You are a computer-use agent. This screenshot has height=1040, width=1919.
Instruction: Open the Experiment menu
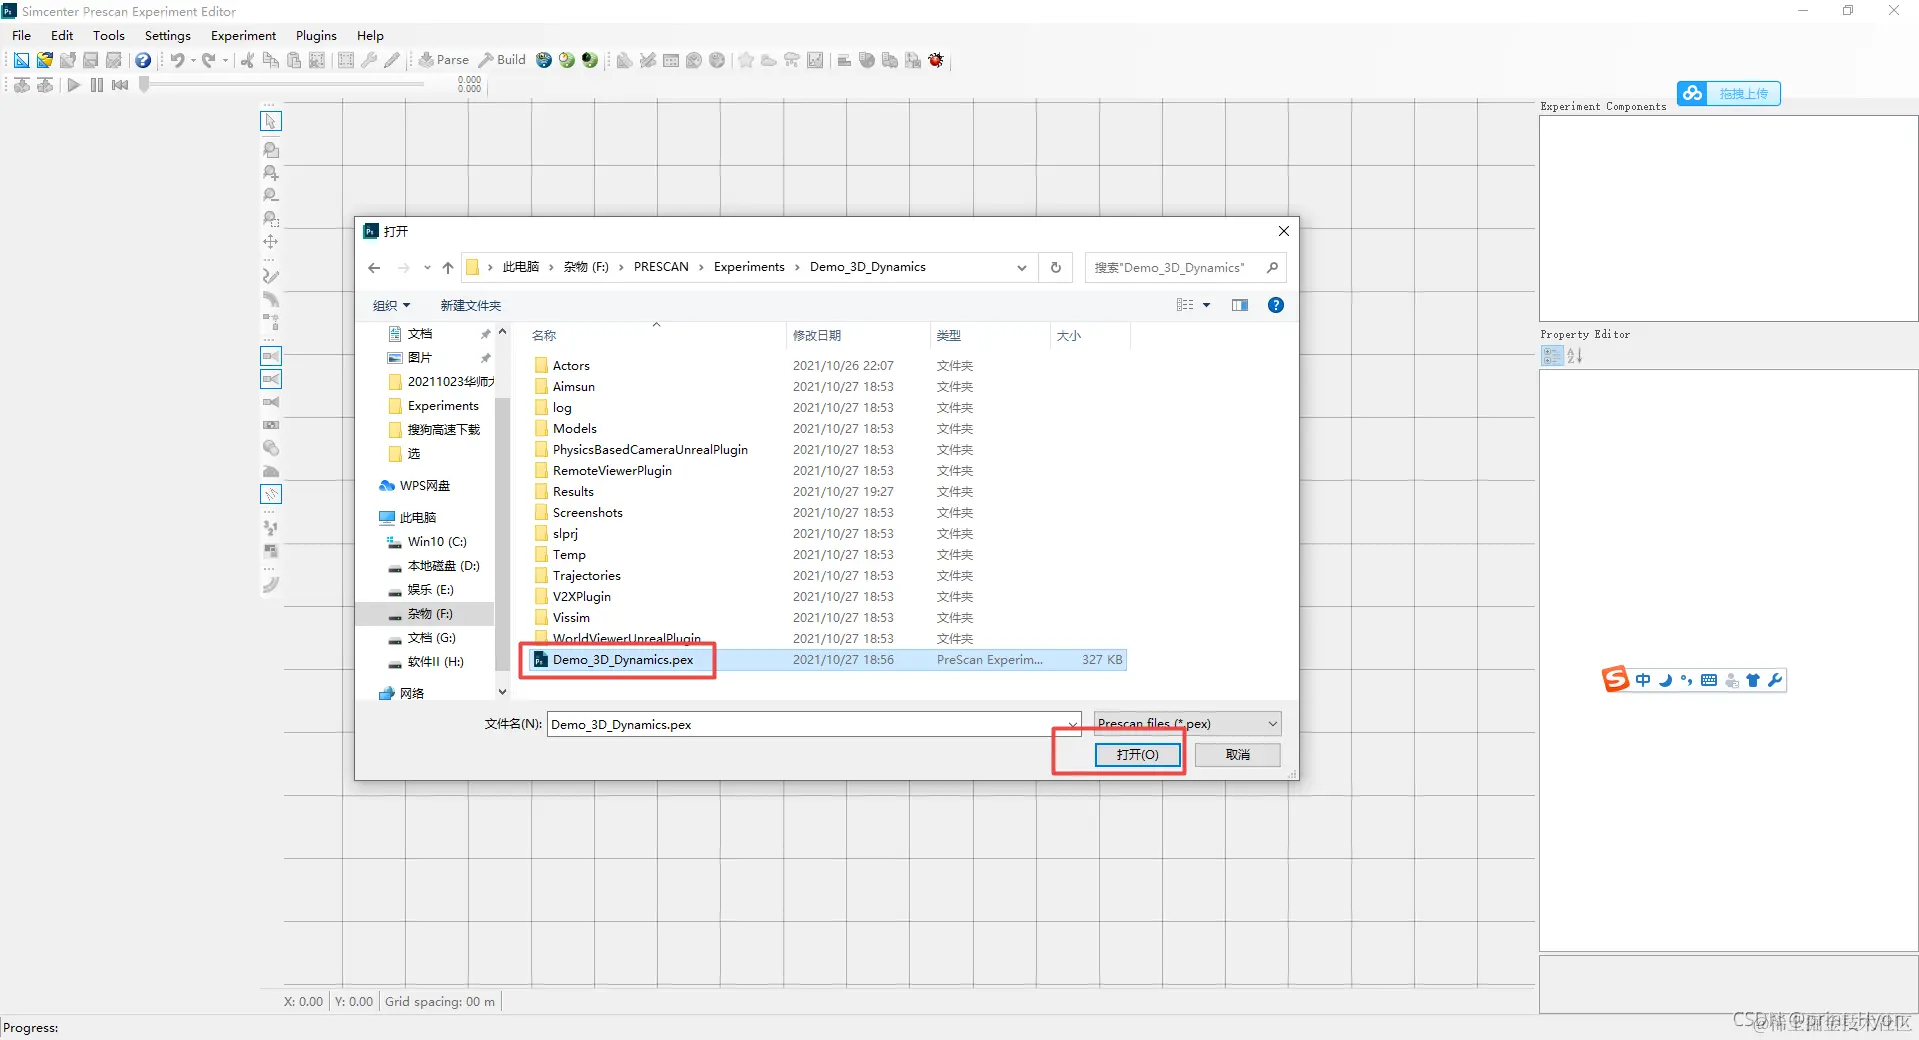click(243, 35)
